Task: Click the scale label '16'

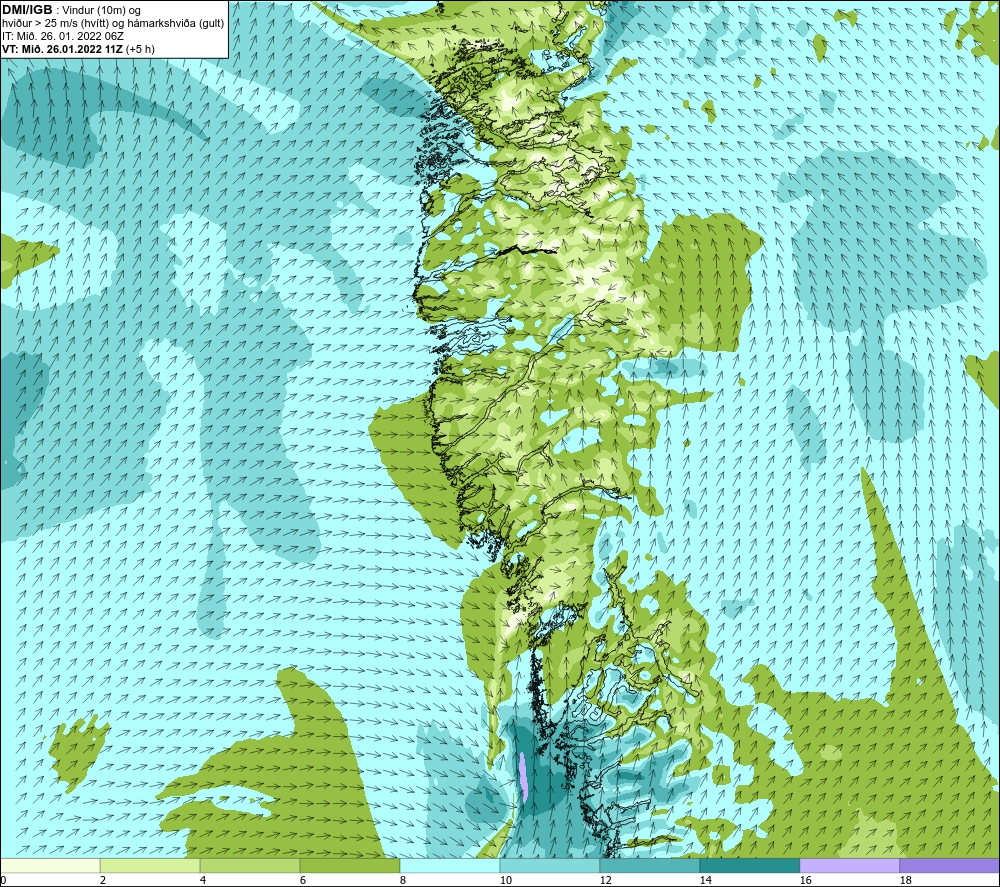Action: (805, 880)
